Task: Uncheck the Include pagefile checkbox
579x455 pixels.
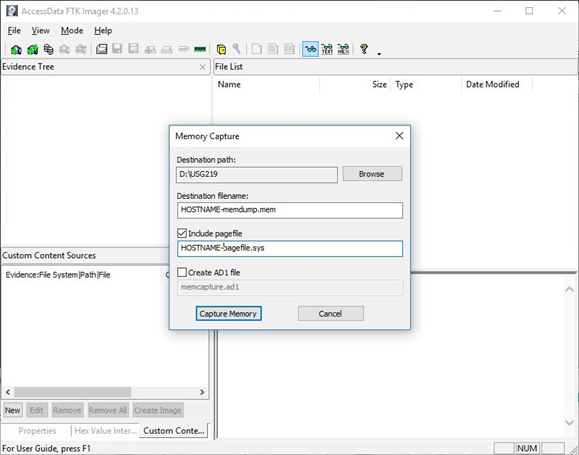Action: click(x=182, y=233)
